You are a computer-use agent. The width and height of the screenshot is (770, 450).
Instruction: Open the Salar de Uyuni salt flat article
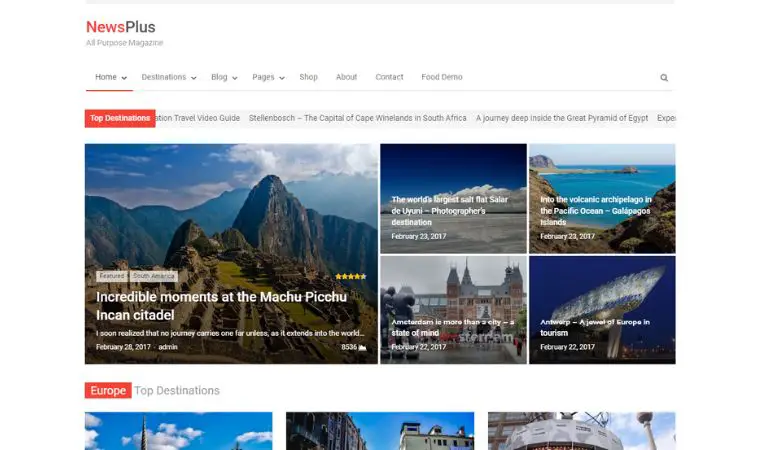pyautogui.click(x=449, y=211)
